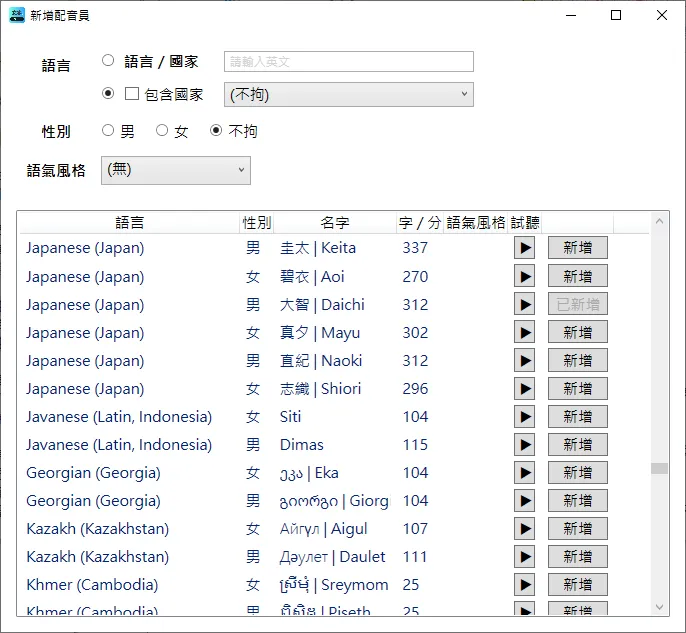Click the Dimas name cell

pos(301,444)
